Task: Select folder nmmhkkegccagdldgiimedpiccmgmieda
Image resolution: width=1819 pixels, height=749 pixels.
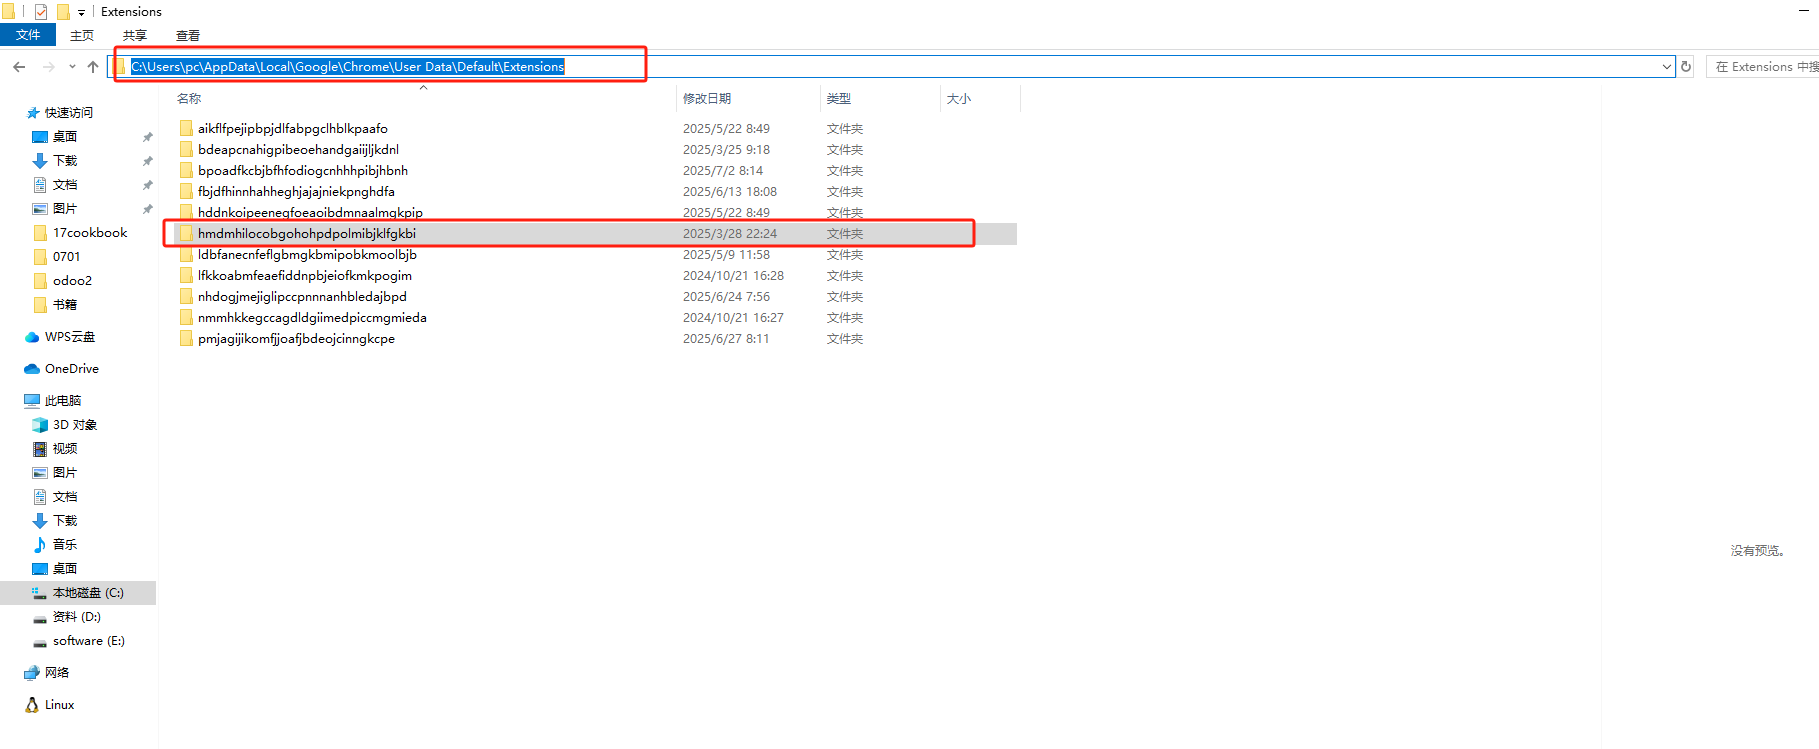Action: click(x=312, y=317)
